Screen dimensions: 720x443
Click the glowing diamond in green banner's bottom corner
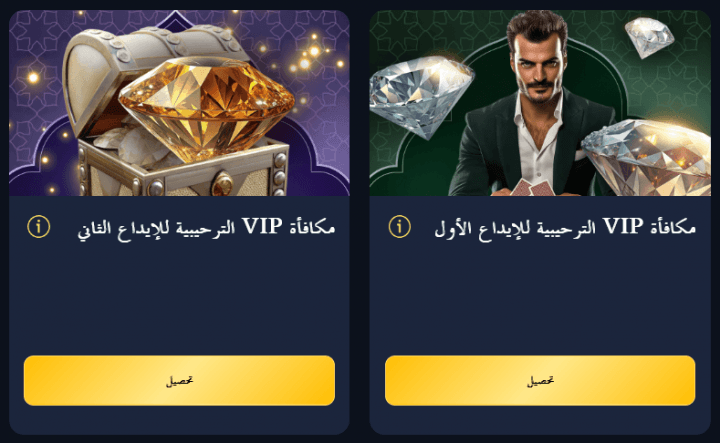647,158
